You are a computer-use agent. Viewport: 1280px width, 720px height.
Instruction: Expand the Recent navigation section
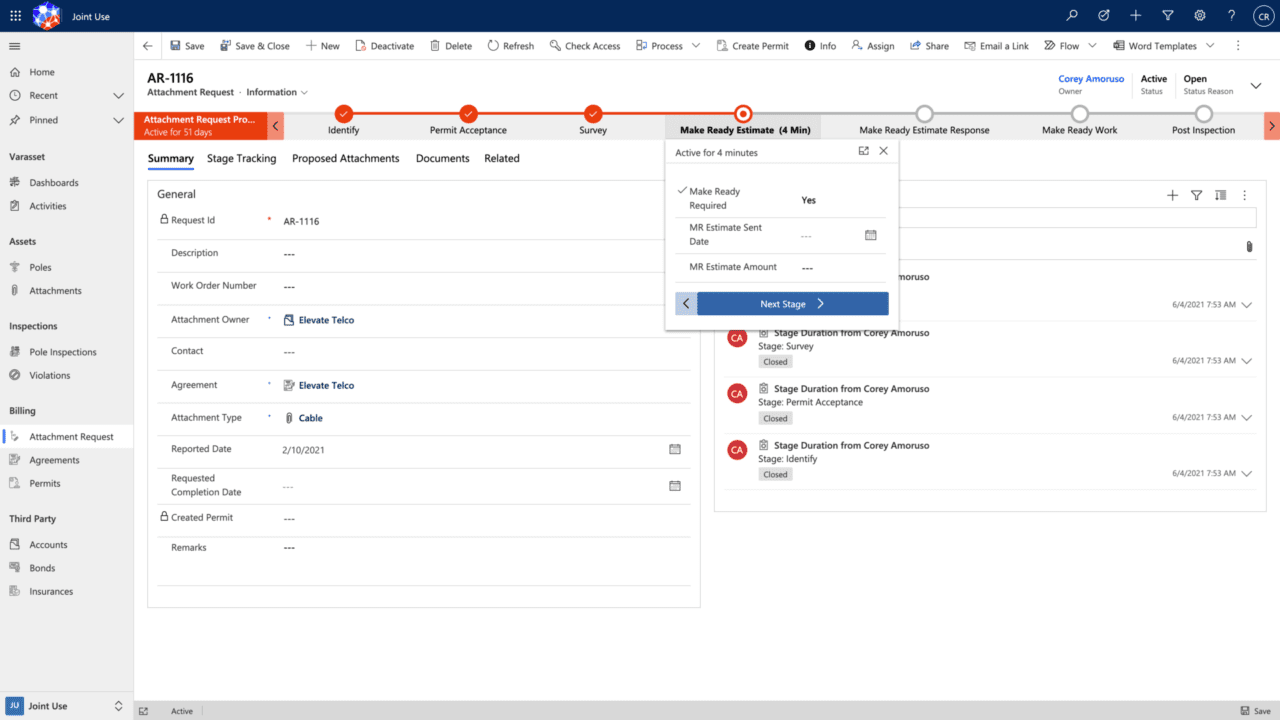point(118,96)
